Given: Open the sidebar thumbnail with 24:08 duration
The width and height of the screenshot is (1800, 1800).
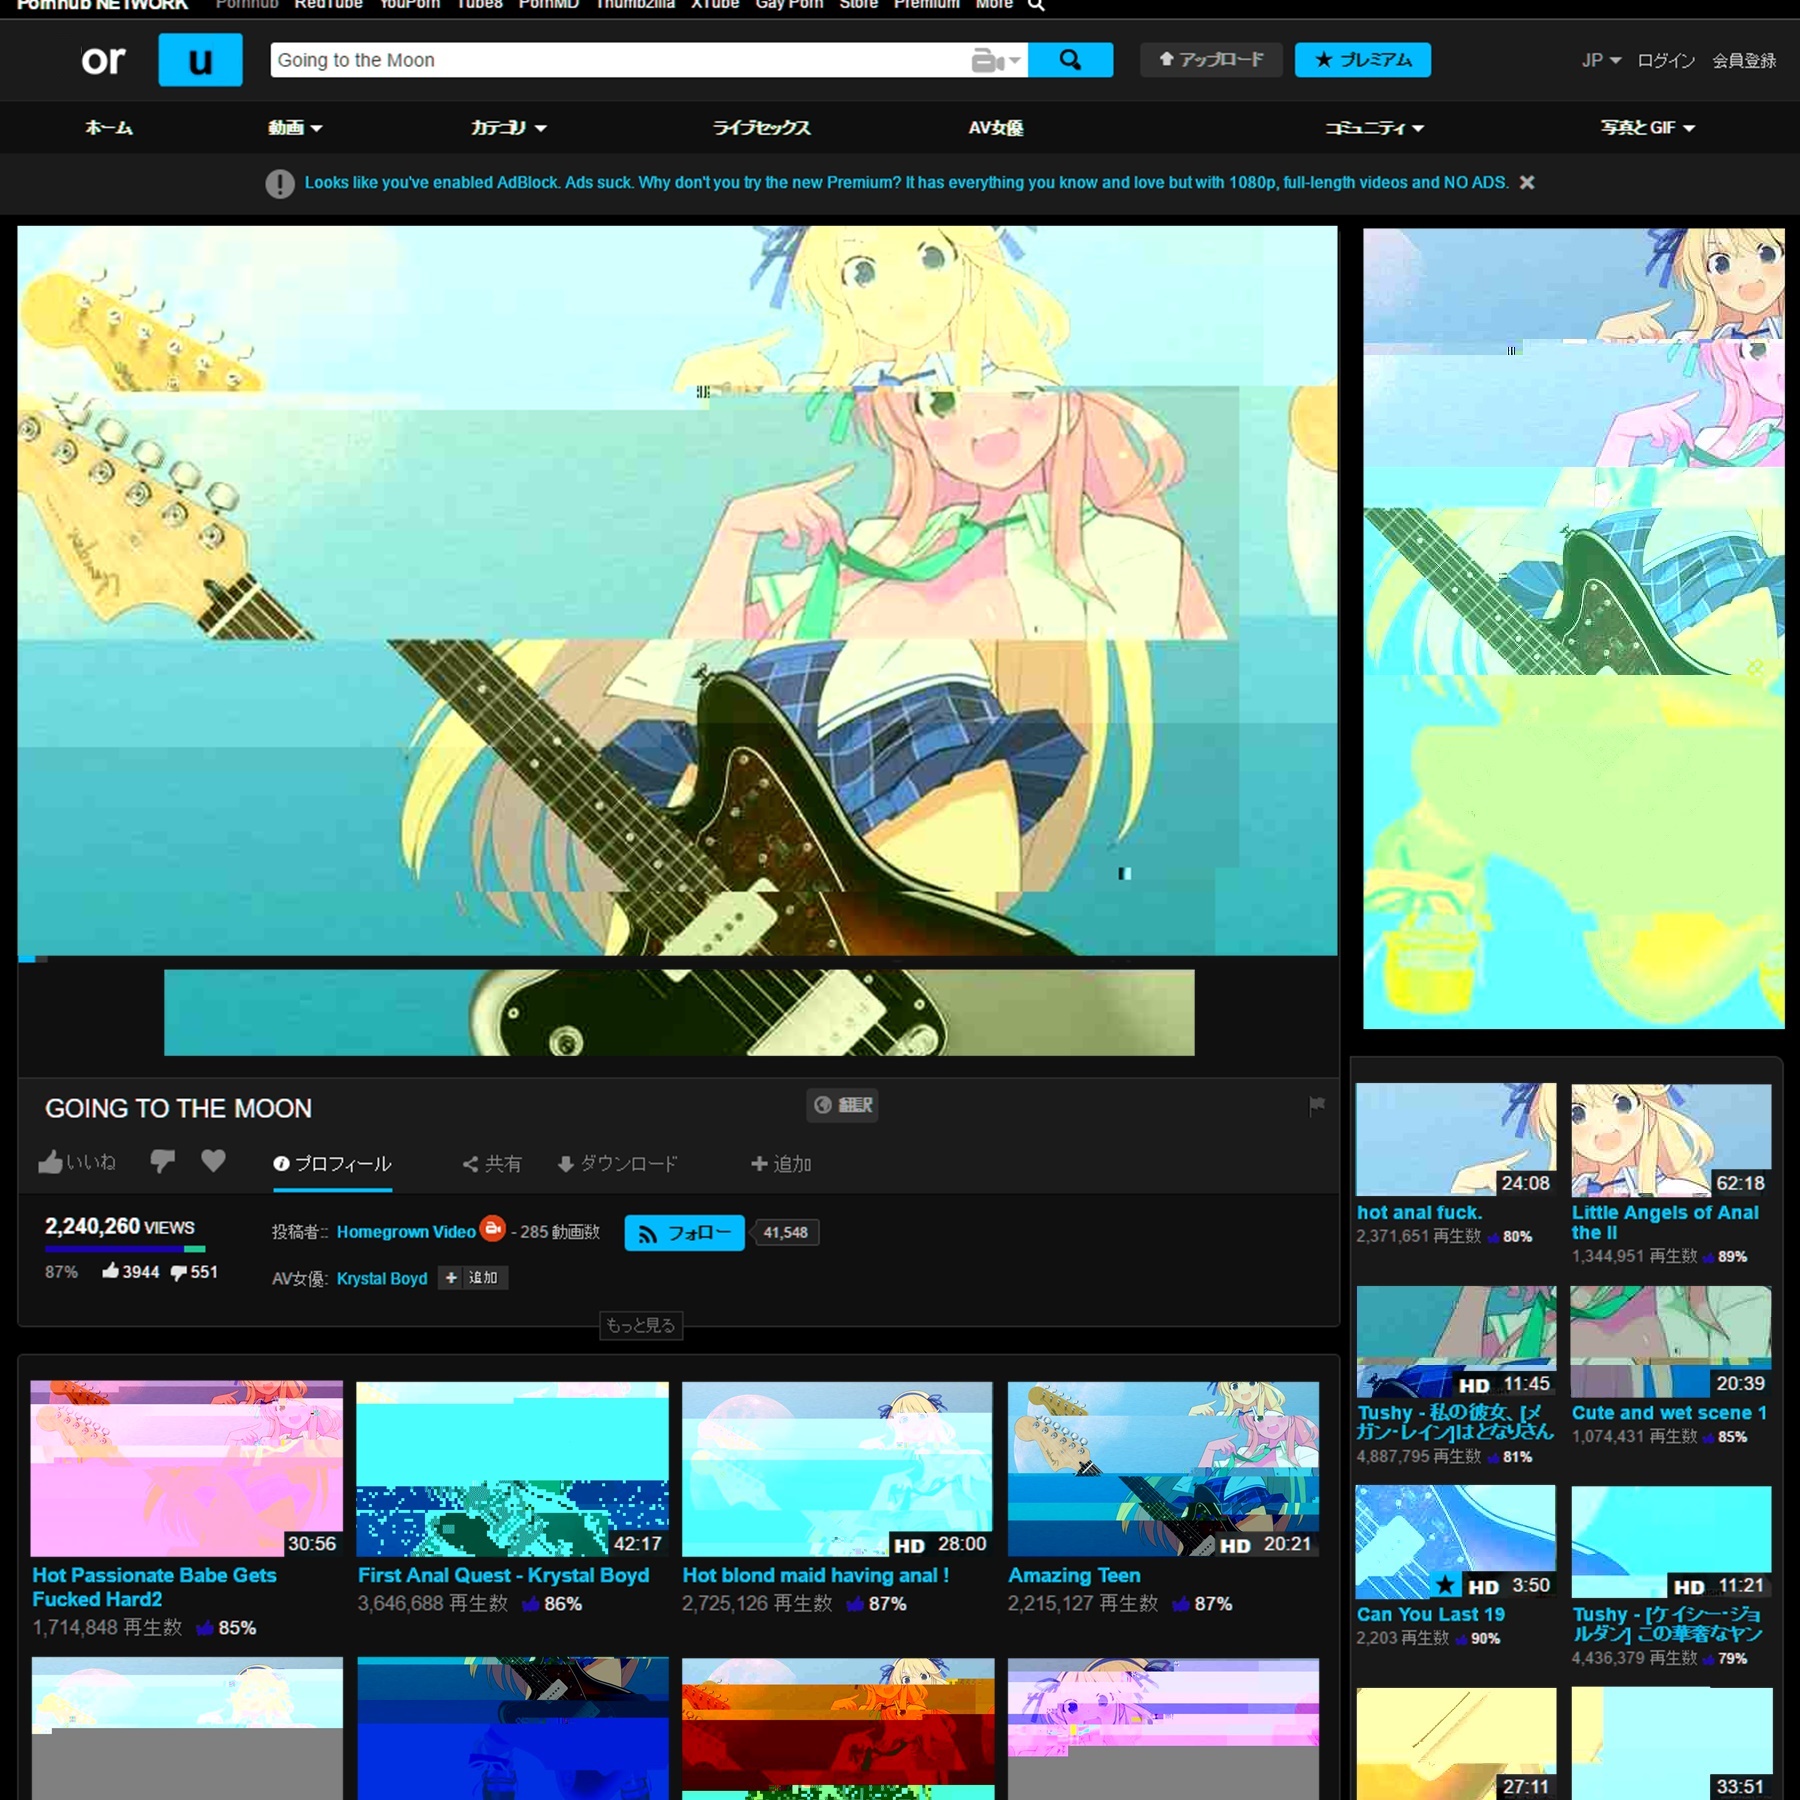Looking at the screenshot, I should [x=1456, y=1140].
